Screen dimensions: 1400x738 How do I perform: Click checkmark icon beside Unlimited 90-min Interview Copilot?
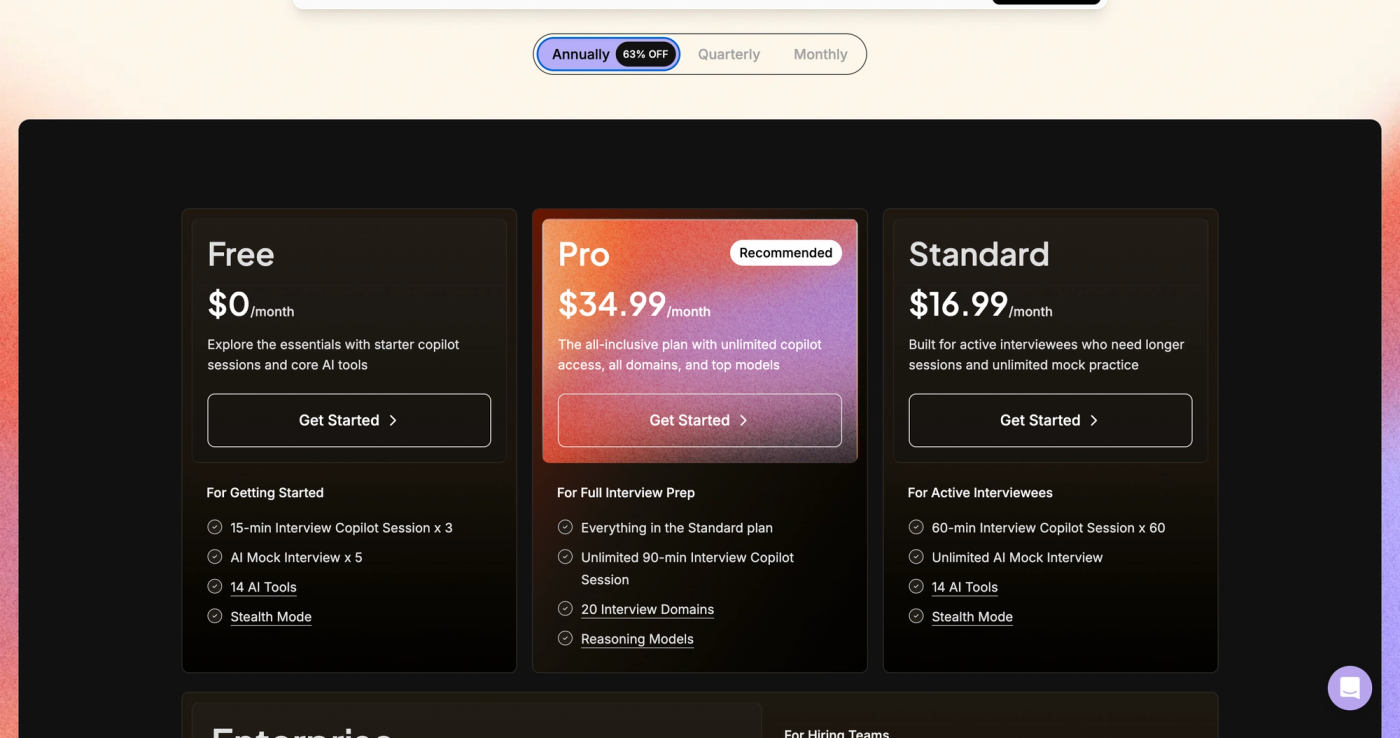(565, 557)
